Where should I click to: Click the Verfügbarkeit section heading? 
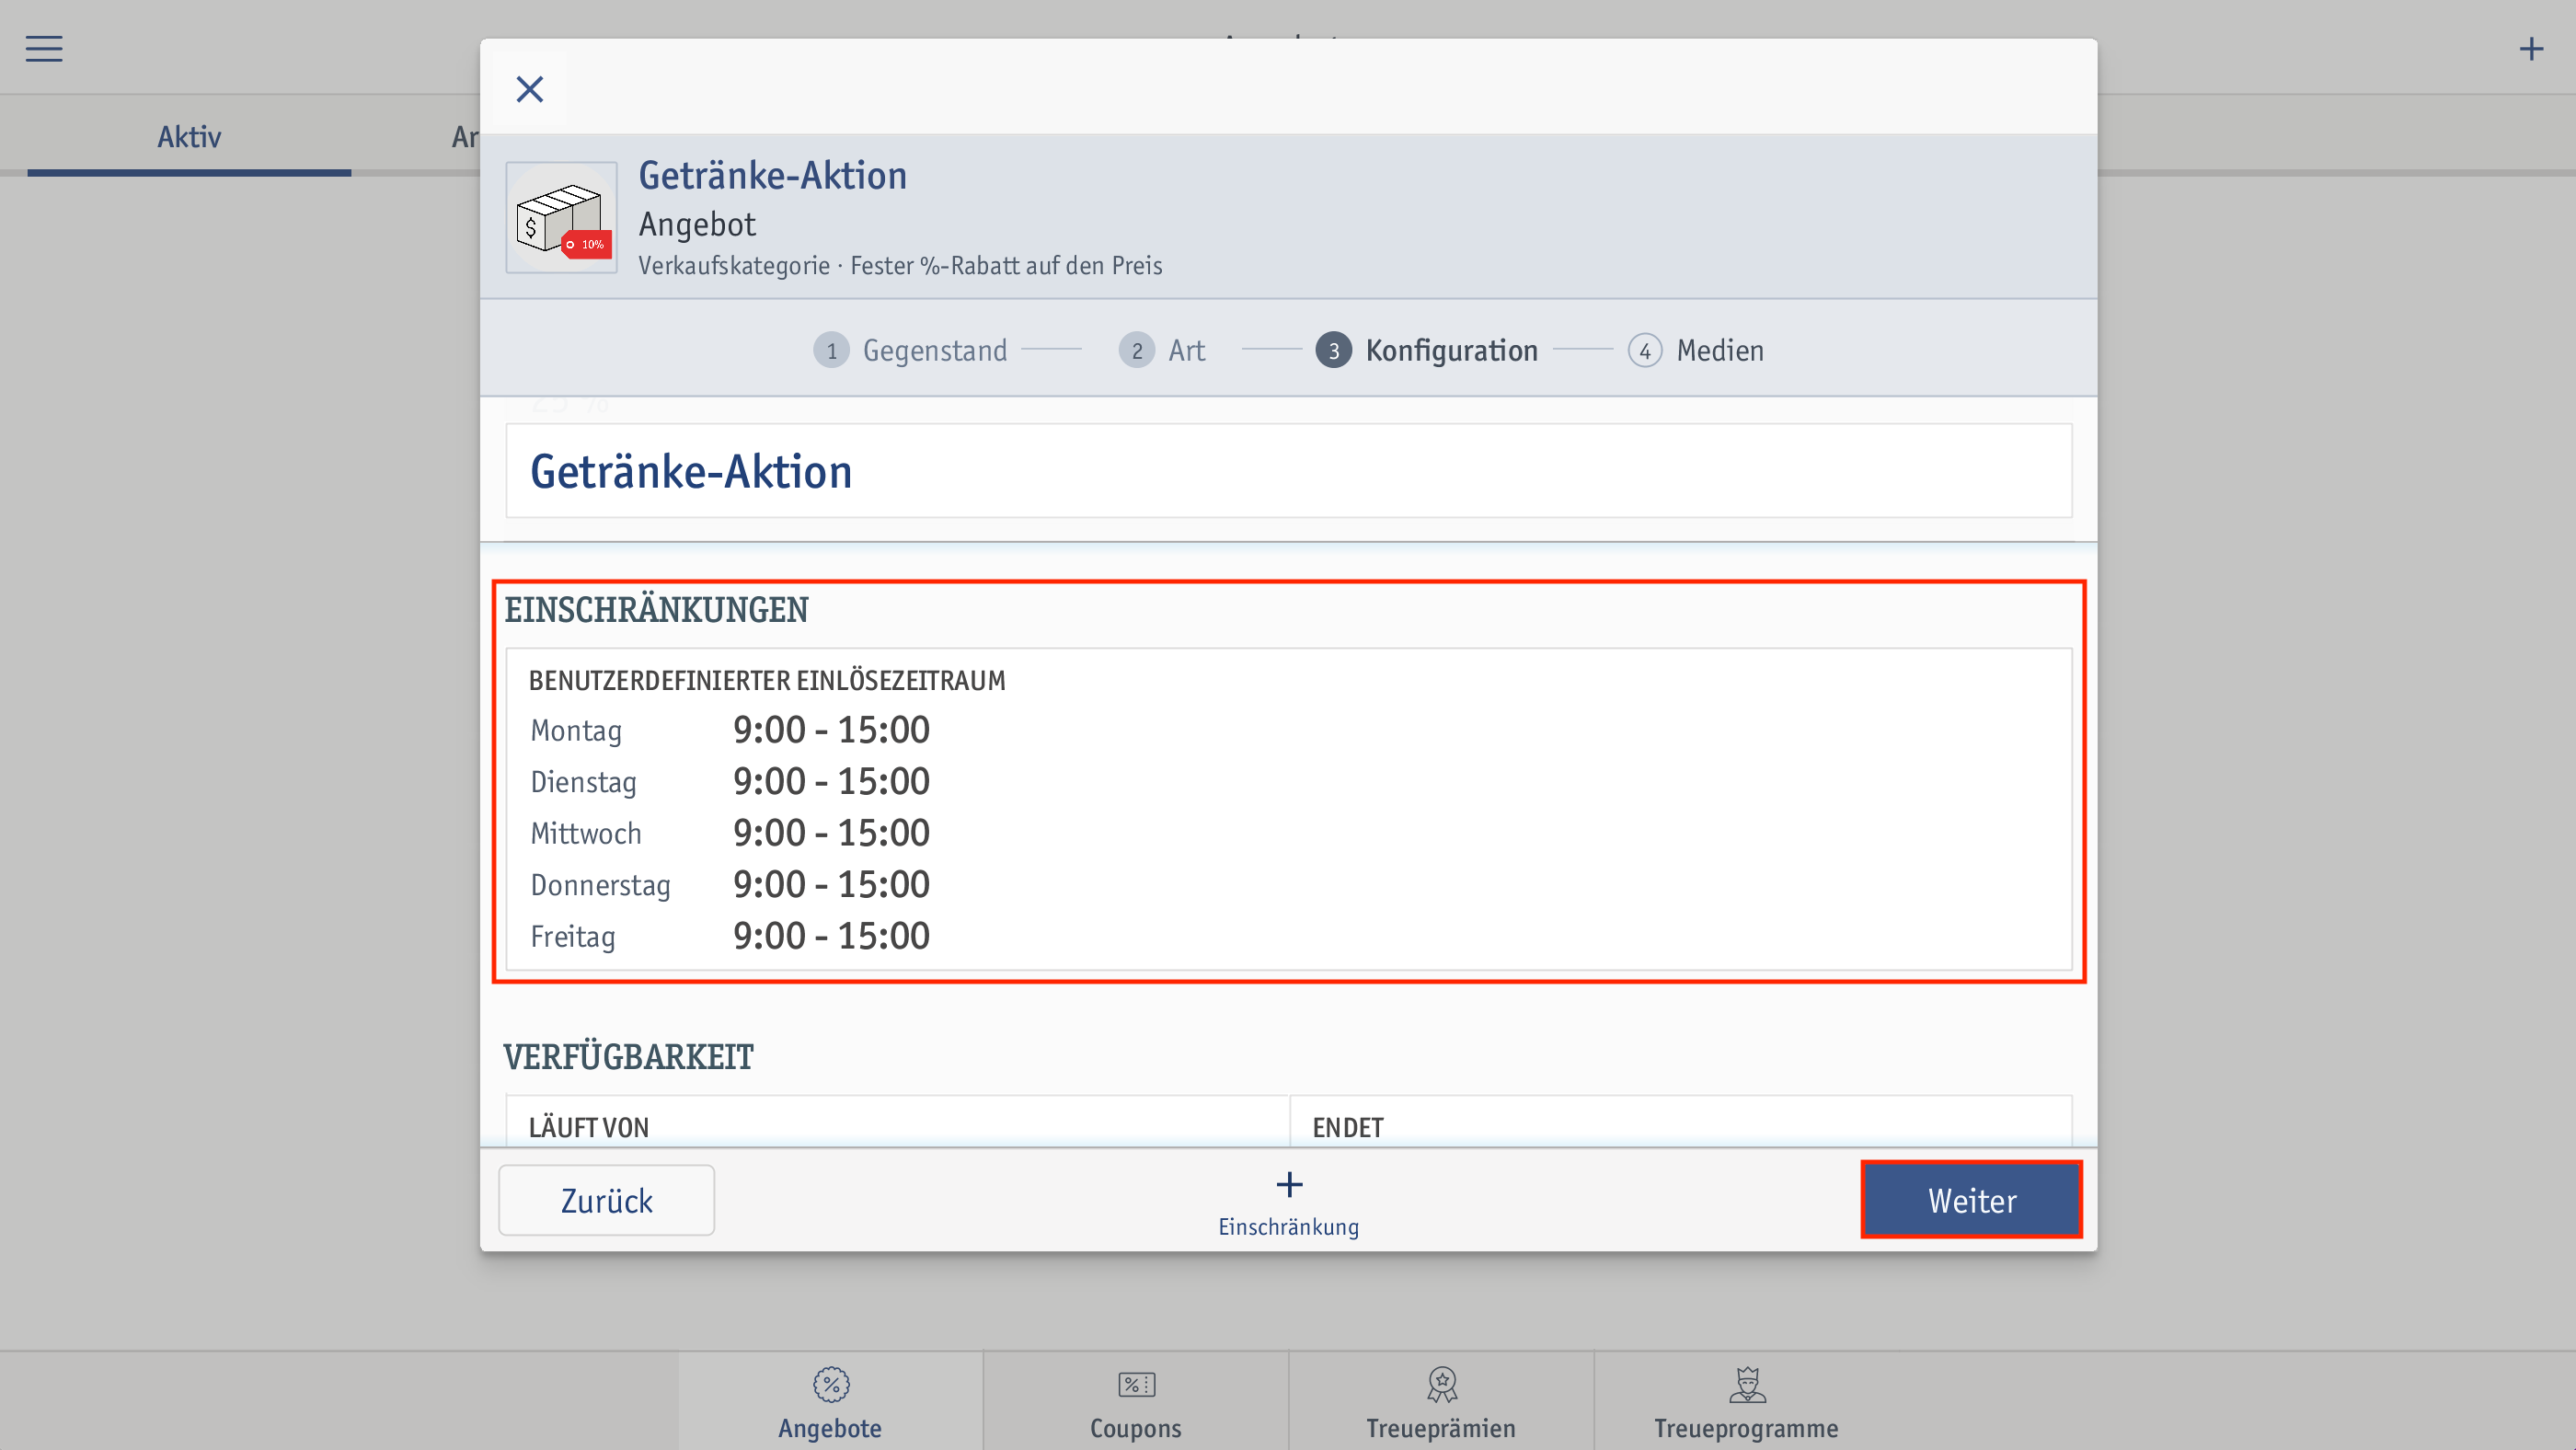(628, 1057)
